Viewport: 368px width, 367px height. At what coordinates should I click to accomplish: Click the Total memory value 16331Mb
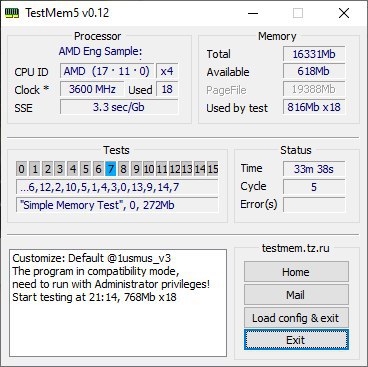314,54
